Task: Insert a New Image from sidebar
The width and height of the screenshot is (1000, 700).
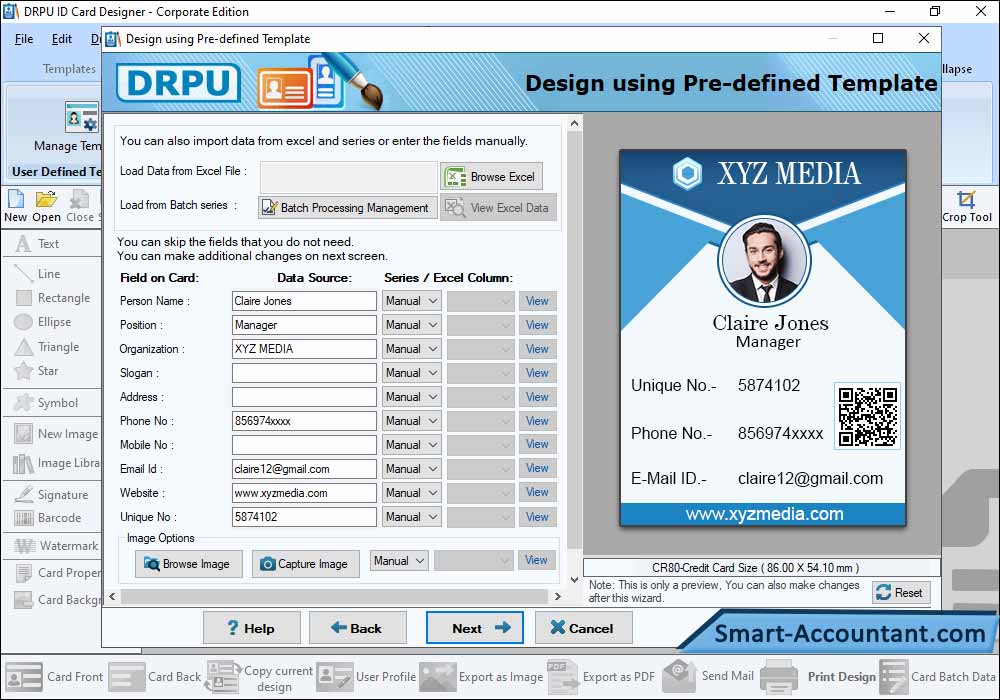Action: 56,434
